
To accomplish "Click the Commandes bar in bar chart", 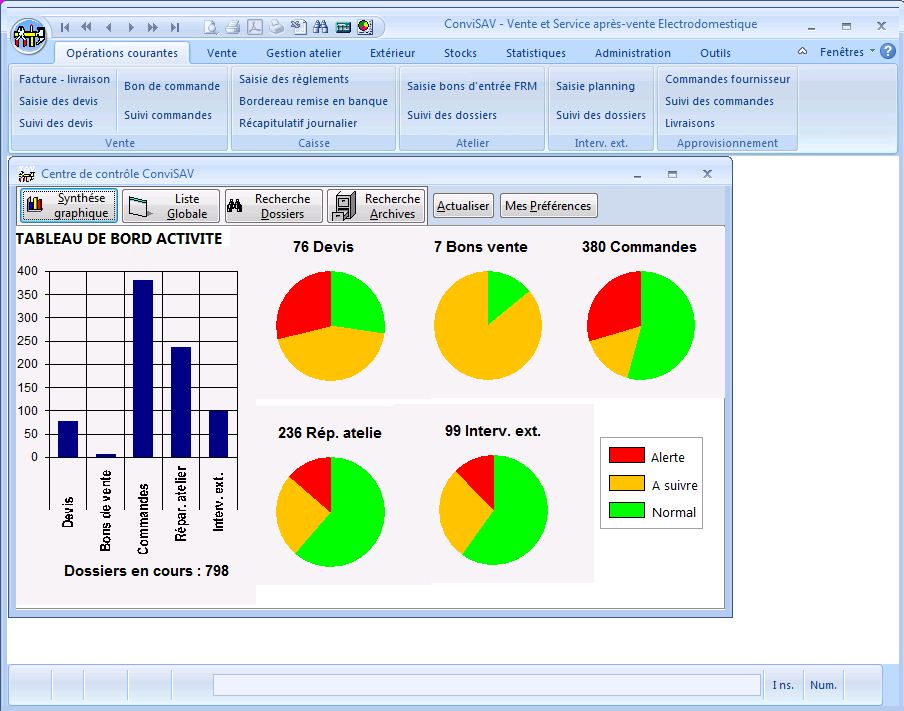I will [143, 368].
